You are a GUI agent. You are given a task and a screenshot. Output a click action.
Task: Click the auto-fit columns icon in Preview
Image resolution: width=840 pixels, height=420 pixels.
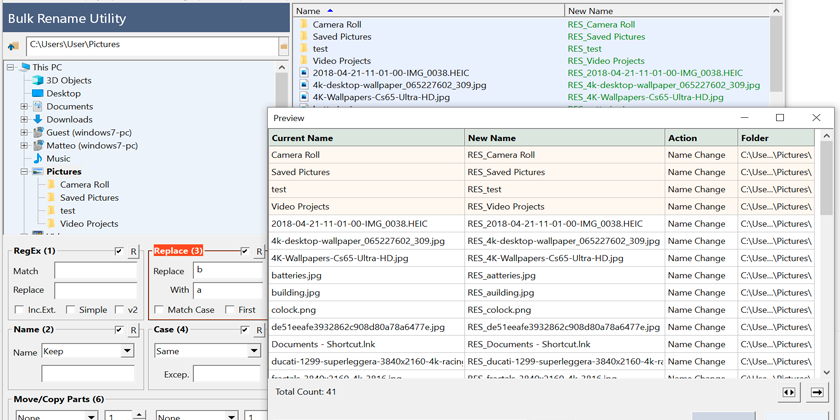point(789,392)
